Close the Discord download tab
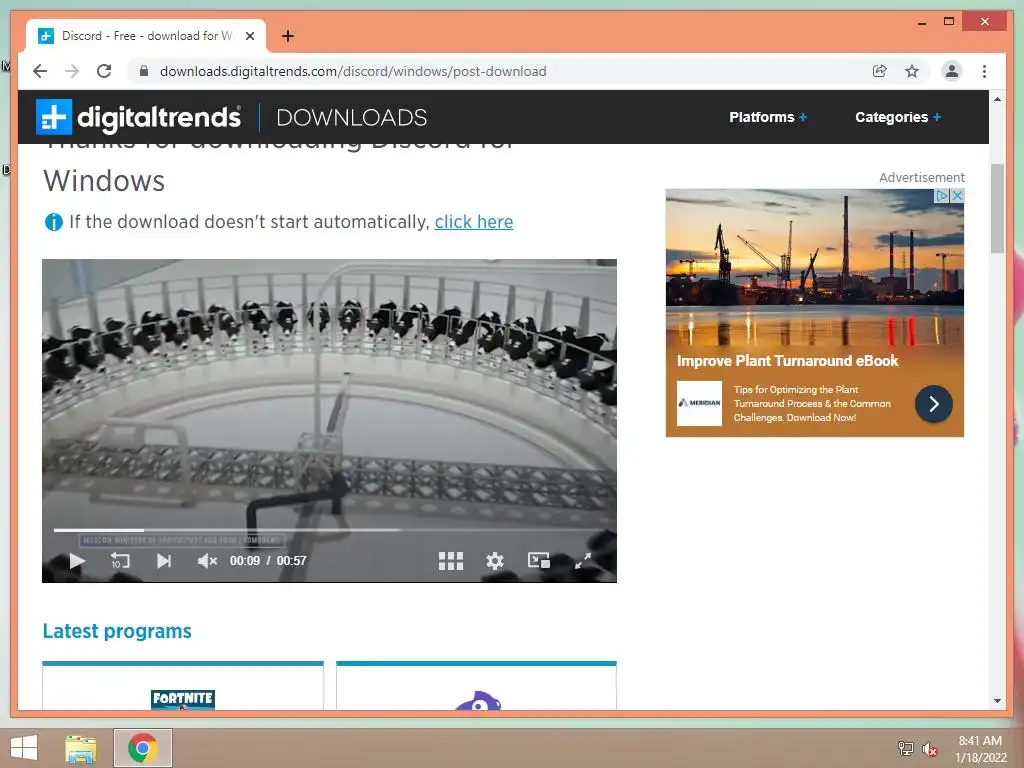This screenshot has height=768, width=1024. point(249,36)
